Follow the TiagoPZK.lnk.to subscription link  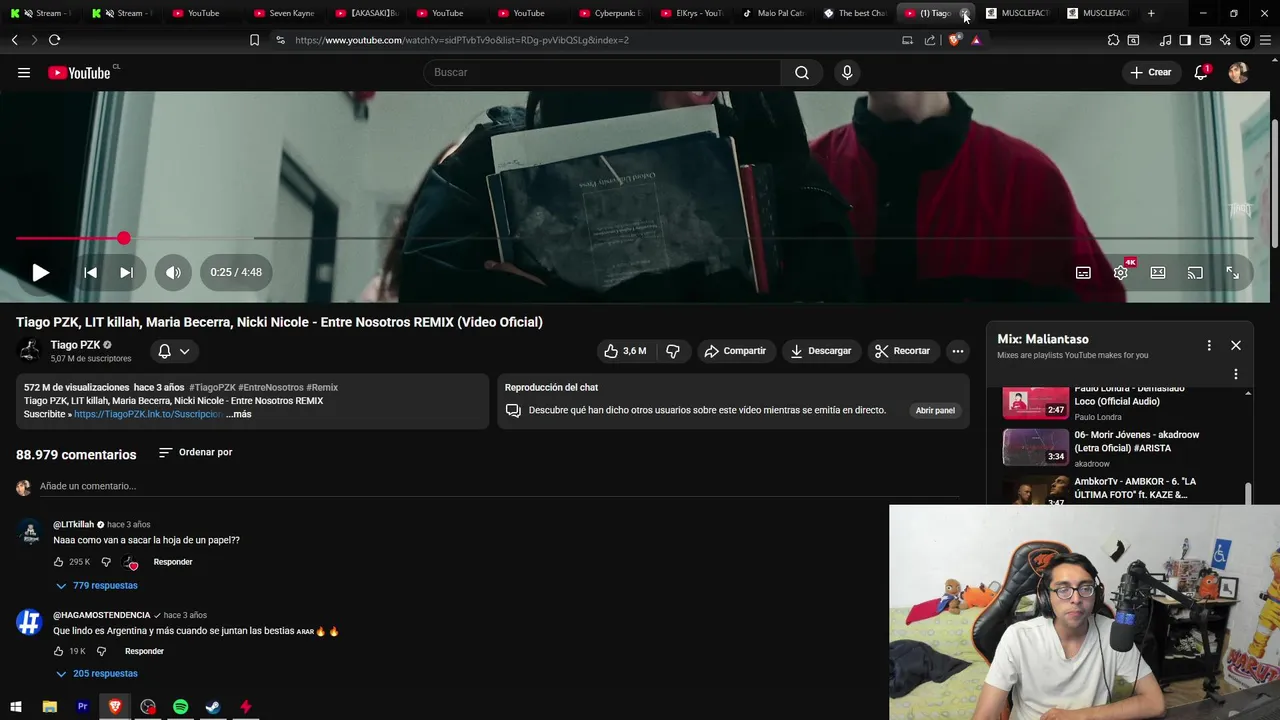(x=148, y=414)
